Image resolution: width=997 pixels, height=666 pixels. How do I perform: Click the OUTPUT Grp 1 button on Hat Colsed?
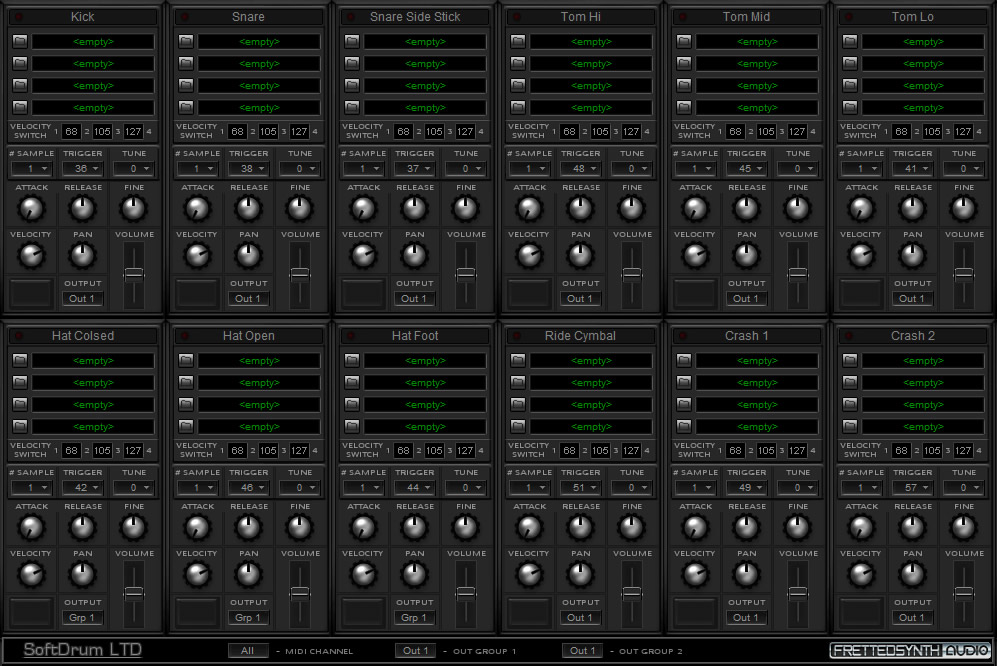click(x=82, y=617)
